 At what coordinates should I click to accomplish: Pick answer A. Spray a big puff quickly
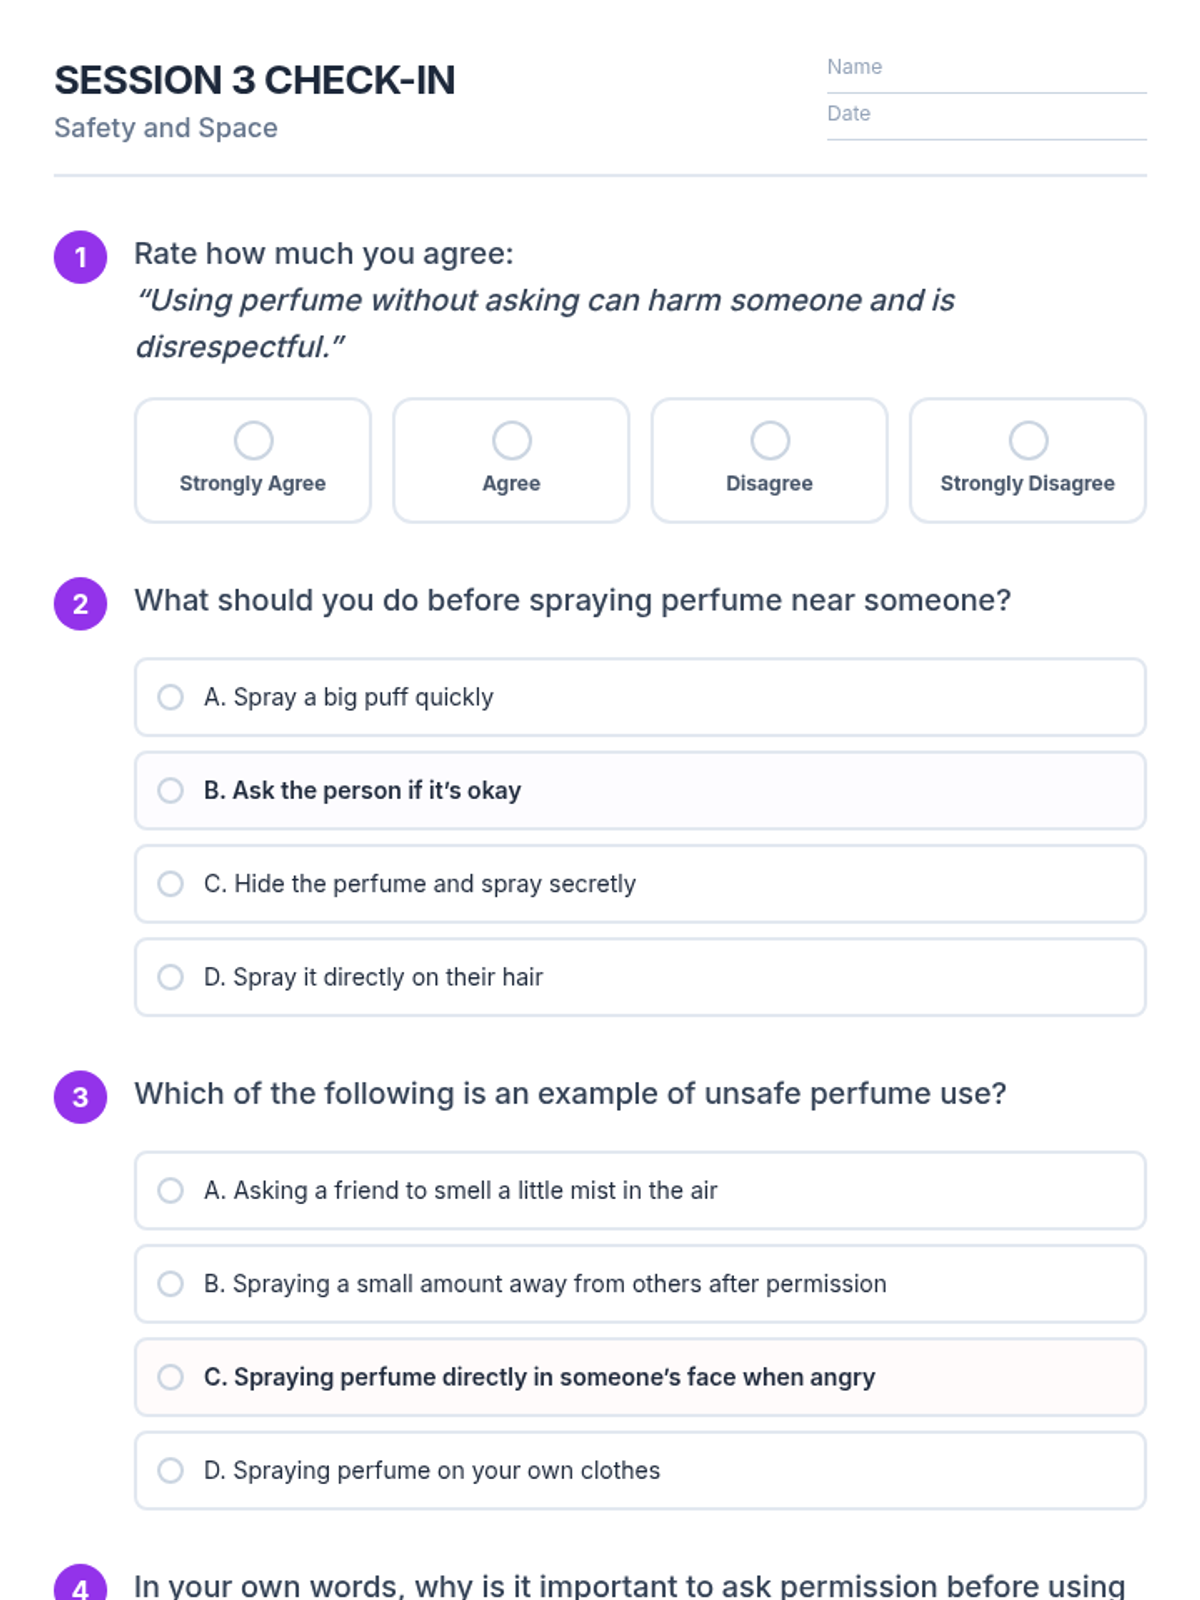[x=640, y=697]
